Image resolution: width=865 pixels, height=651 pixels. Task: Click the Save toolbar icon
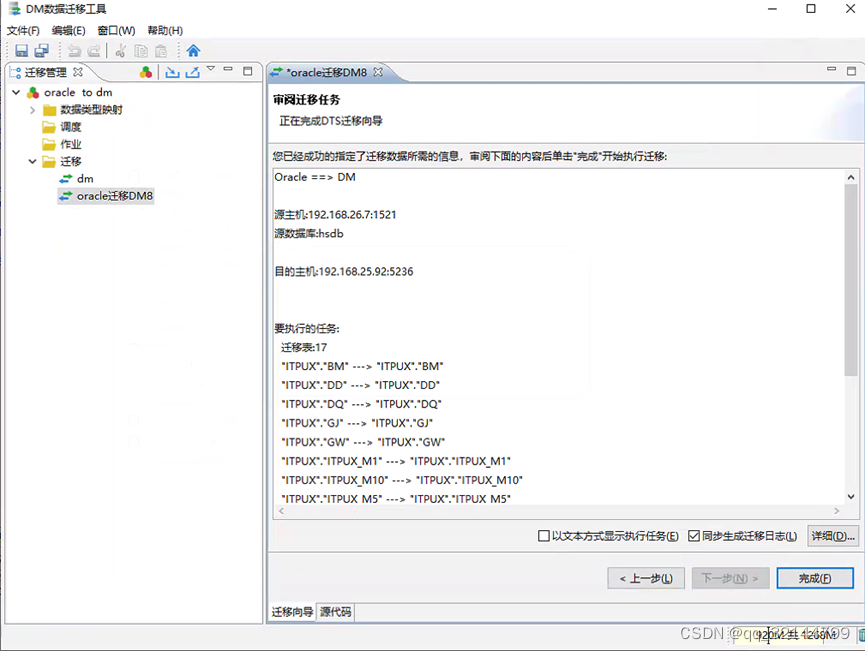pyautogui.click(x=22, y=51)
